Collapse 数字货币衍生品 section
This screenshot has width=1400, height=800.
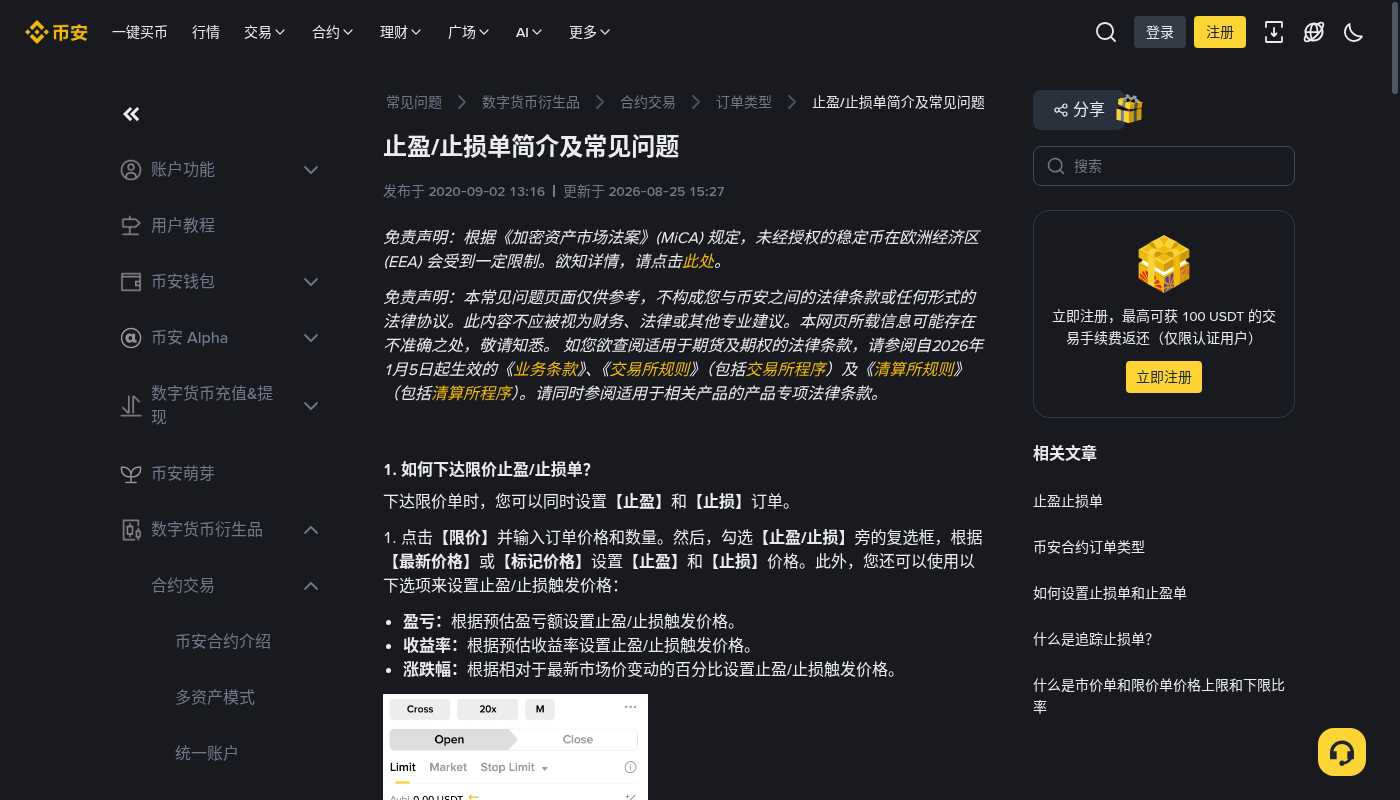(311, 530)
